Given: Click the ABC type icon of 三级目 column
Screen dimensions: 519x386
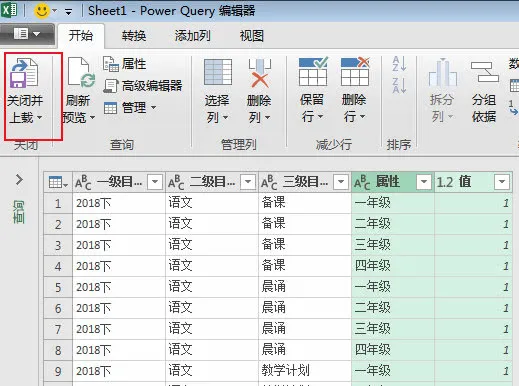Looking at the screenshot, I should pos(269,182).
